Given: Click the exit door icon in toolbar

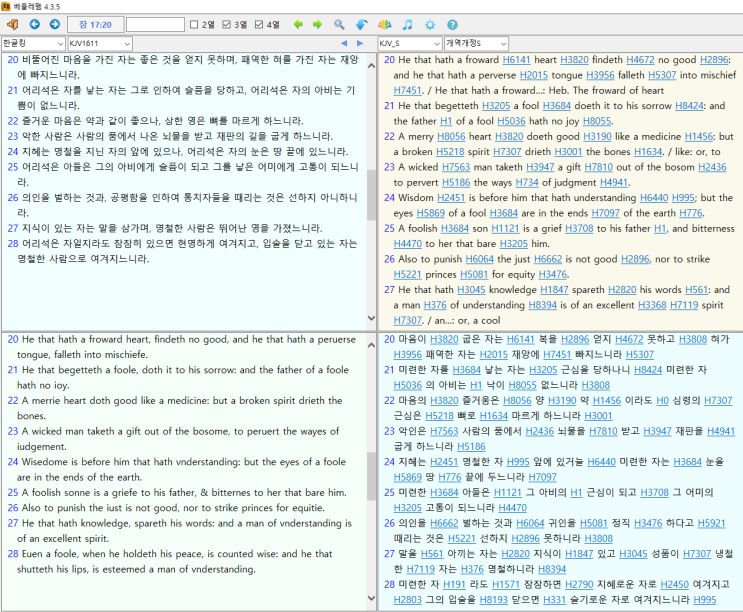Looking at the screenshot, I should [x=12, y=25].
